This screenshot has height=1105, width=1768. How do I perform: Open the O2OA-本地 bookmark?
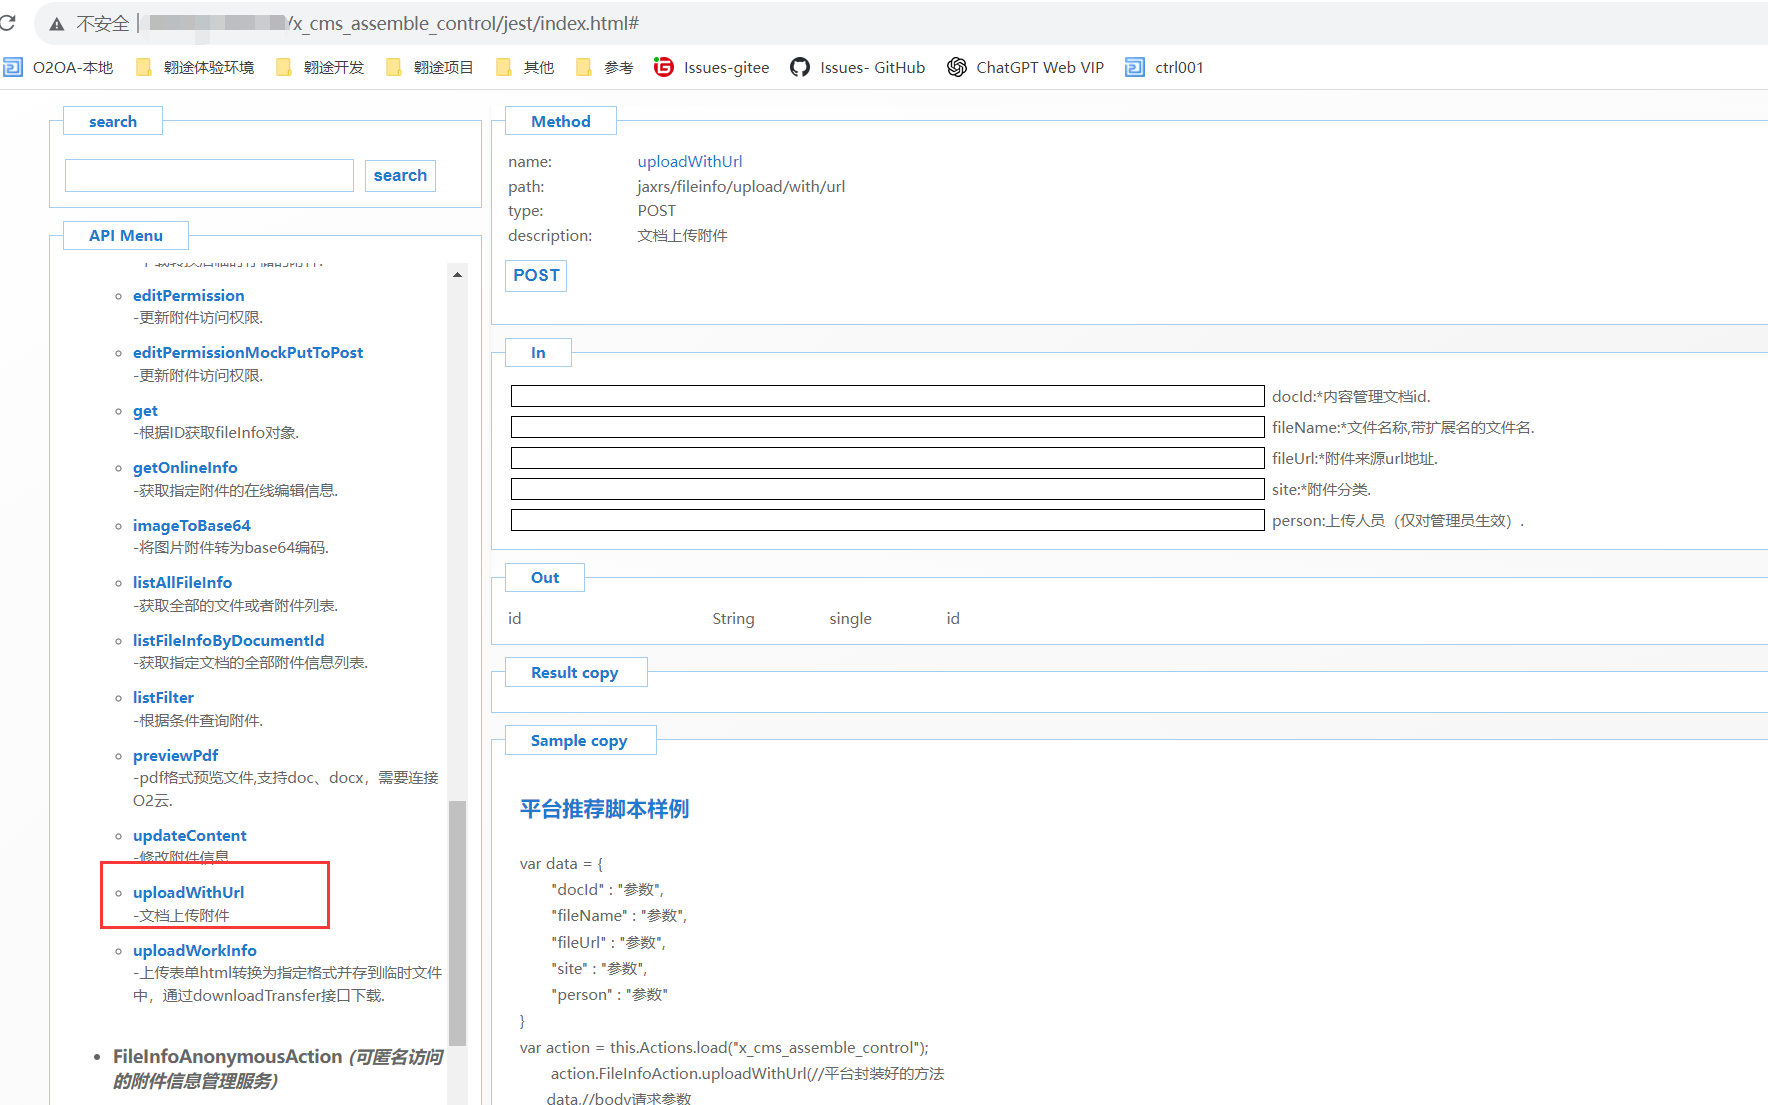coord(59,68)
